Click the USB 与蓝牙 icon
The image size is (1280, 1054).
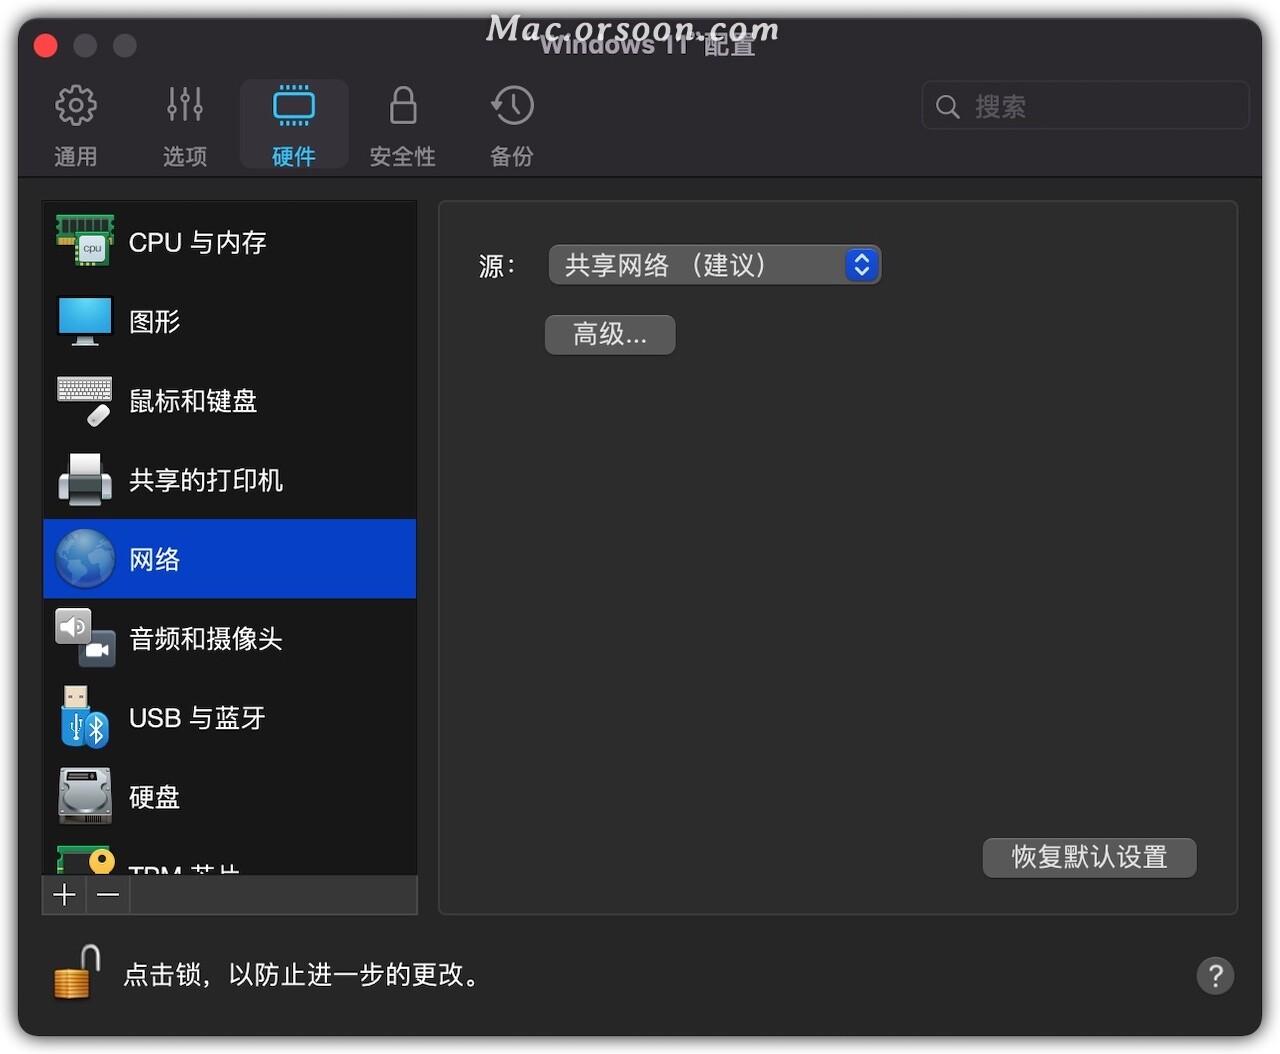point(85,717)
